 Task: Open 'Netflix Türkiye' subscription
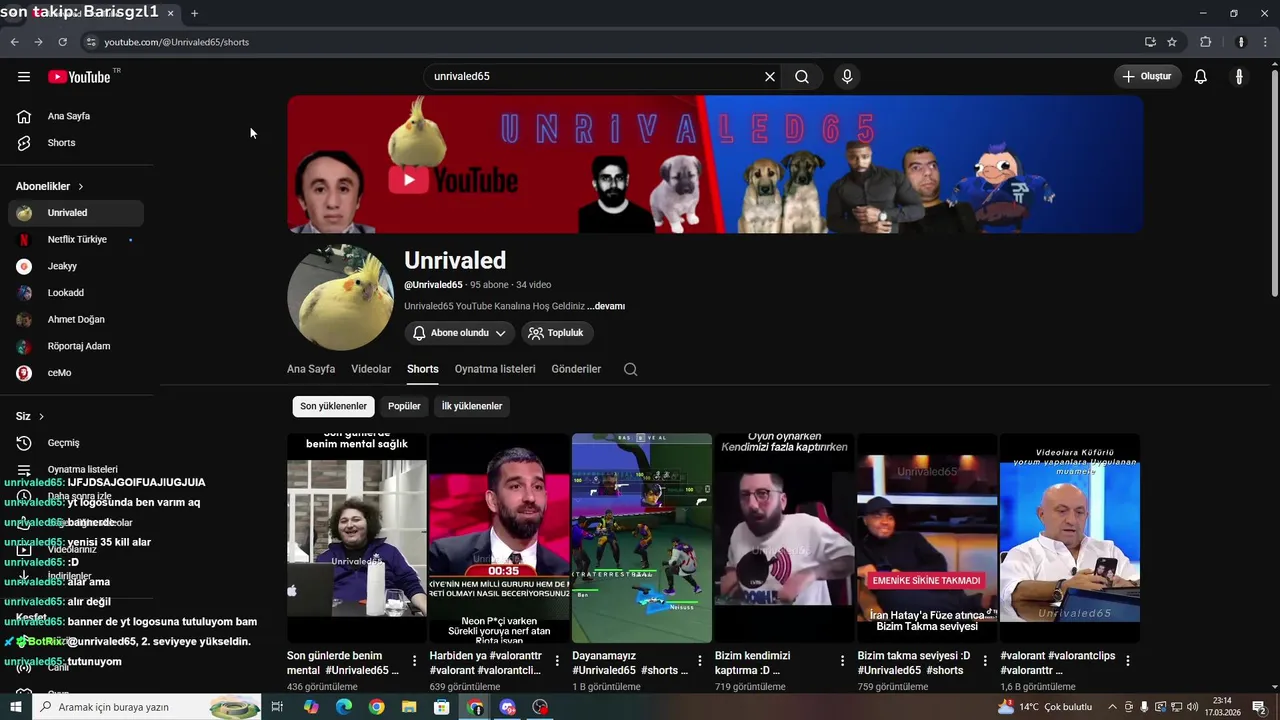[76, 240]
